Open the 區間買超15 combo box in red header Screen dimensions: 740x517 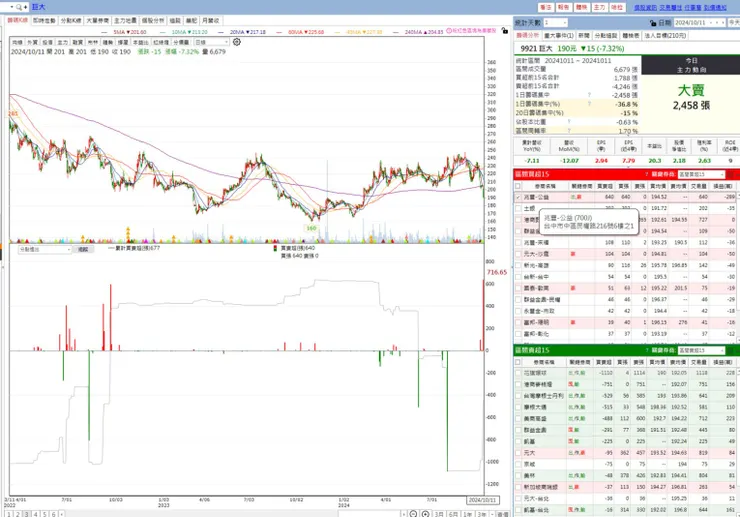(700, 174)
